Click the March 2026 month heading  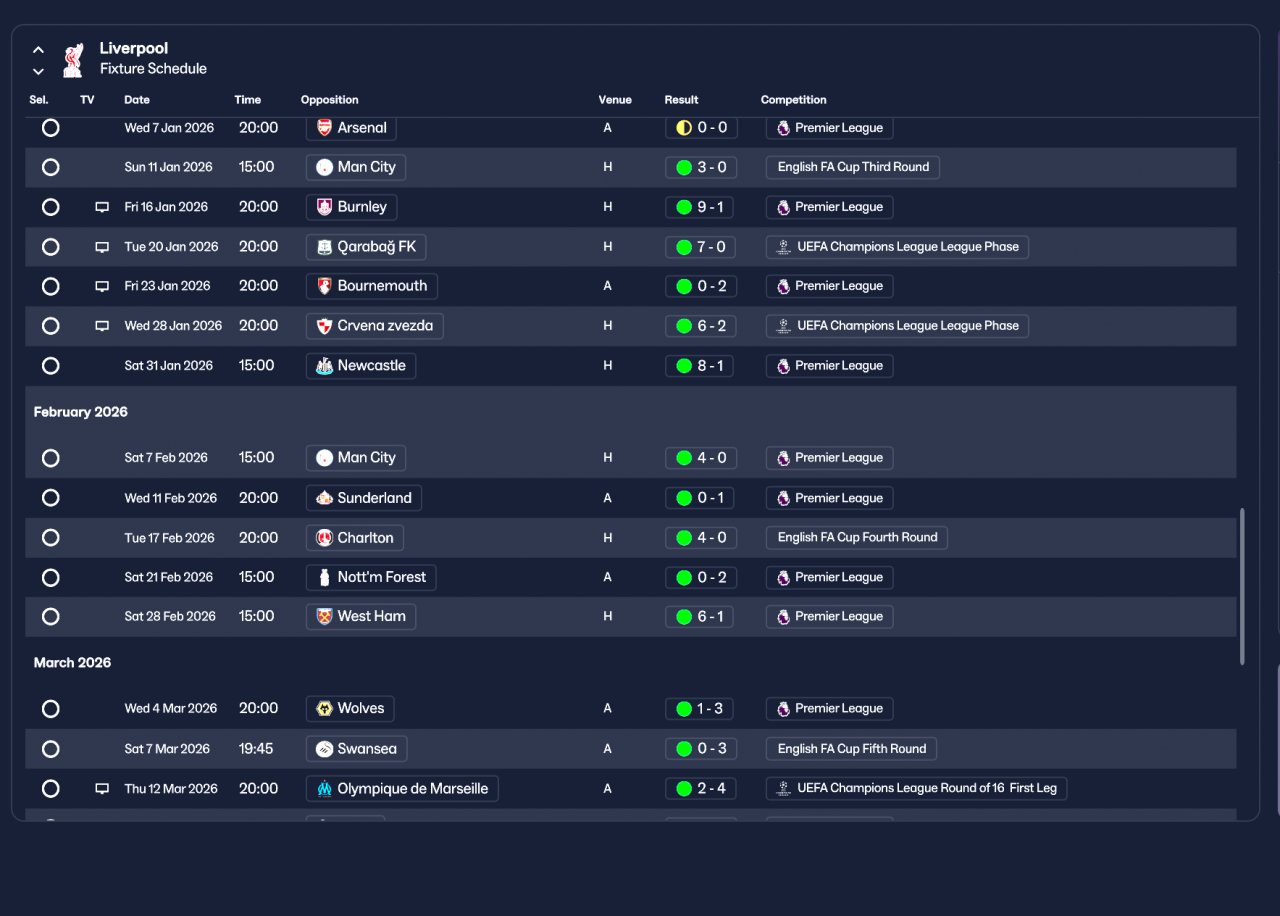(73, 663)
